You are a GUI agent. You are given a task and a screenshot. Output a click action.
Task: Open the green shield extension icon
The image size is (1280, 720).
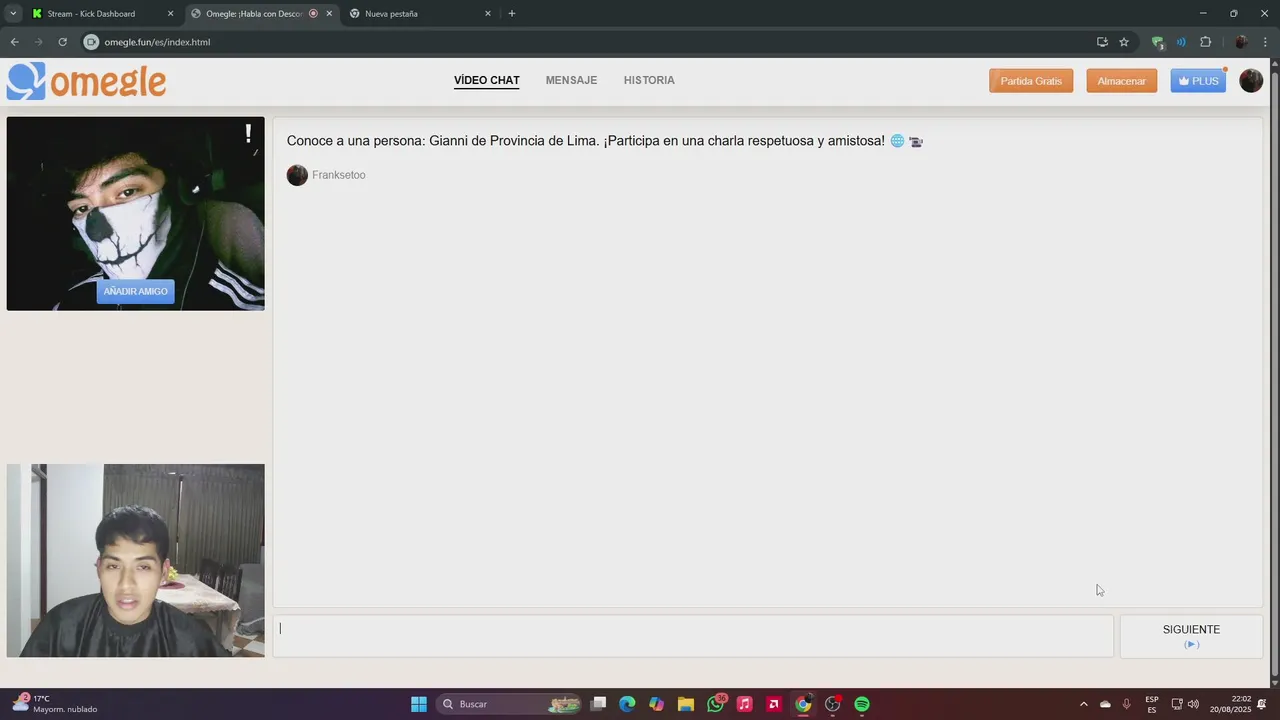coord(1158,42)
